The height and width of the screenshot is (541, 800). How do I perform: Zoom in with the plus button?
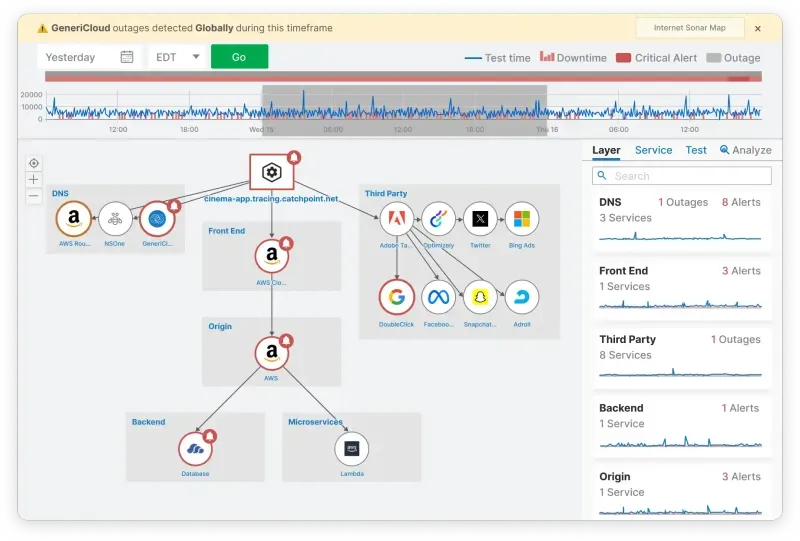click(34, 179)
